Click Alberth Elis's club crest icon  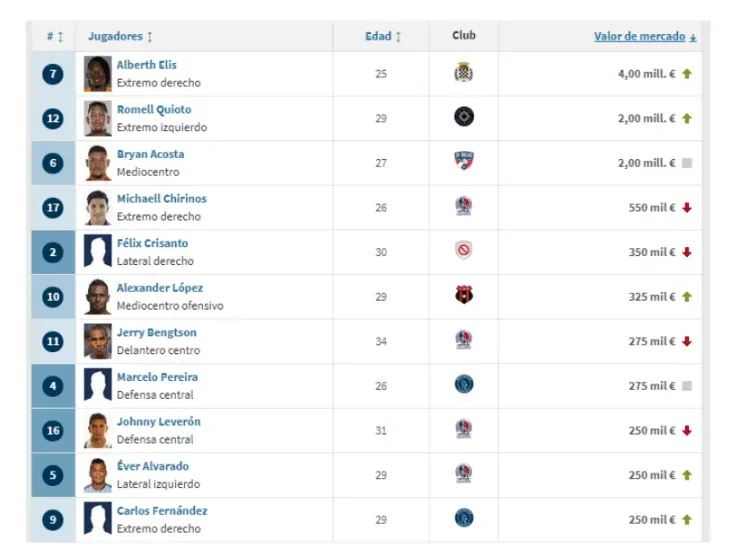[x=463, y=73]
